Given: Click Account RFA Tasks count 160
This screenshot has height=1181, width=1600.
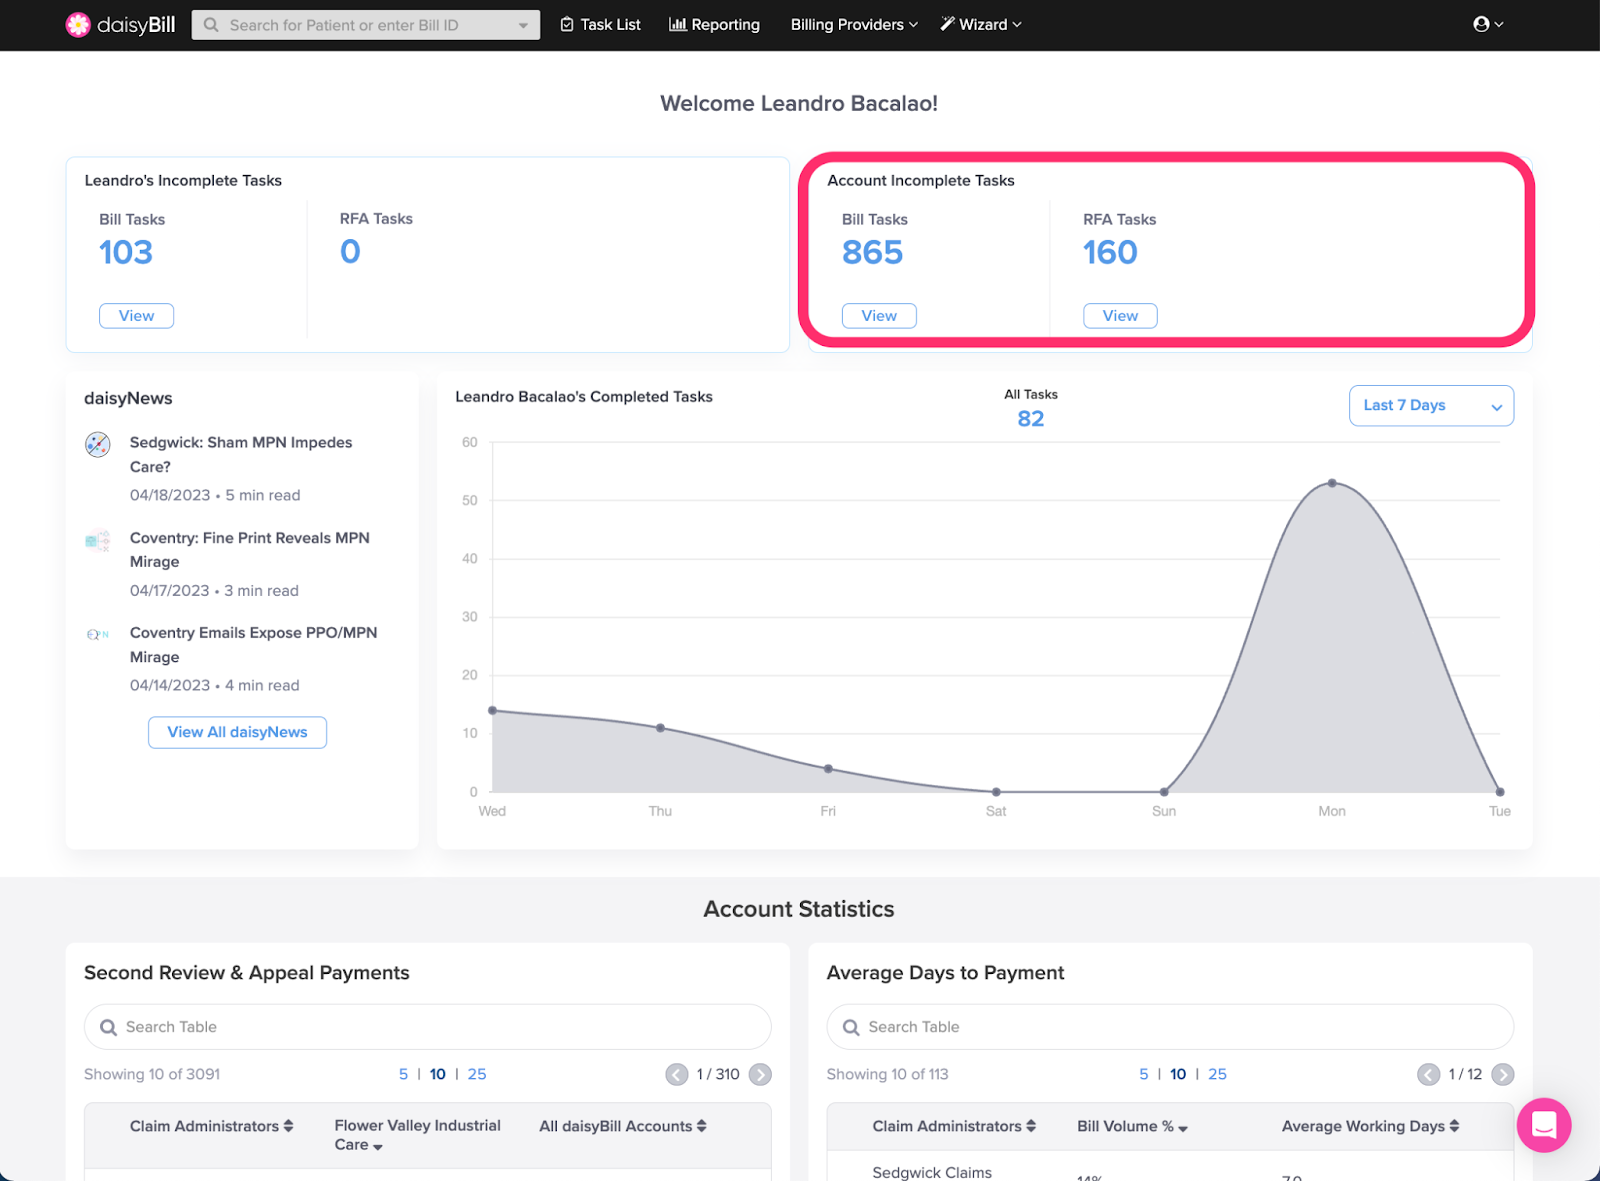Looking at the screenshot, I should point(1110,252).
